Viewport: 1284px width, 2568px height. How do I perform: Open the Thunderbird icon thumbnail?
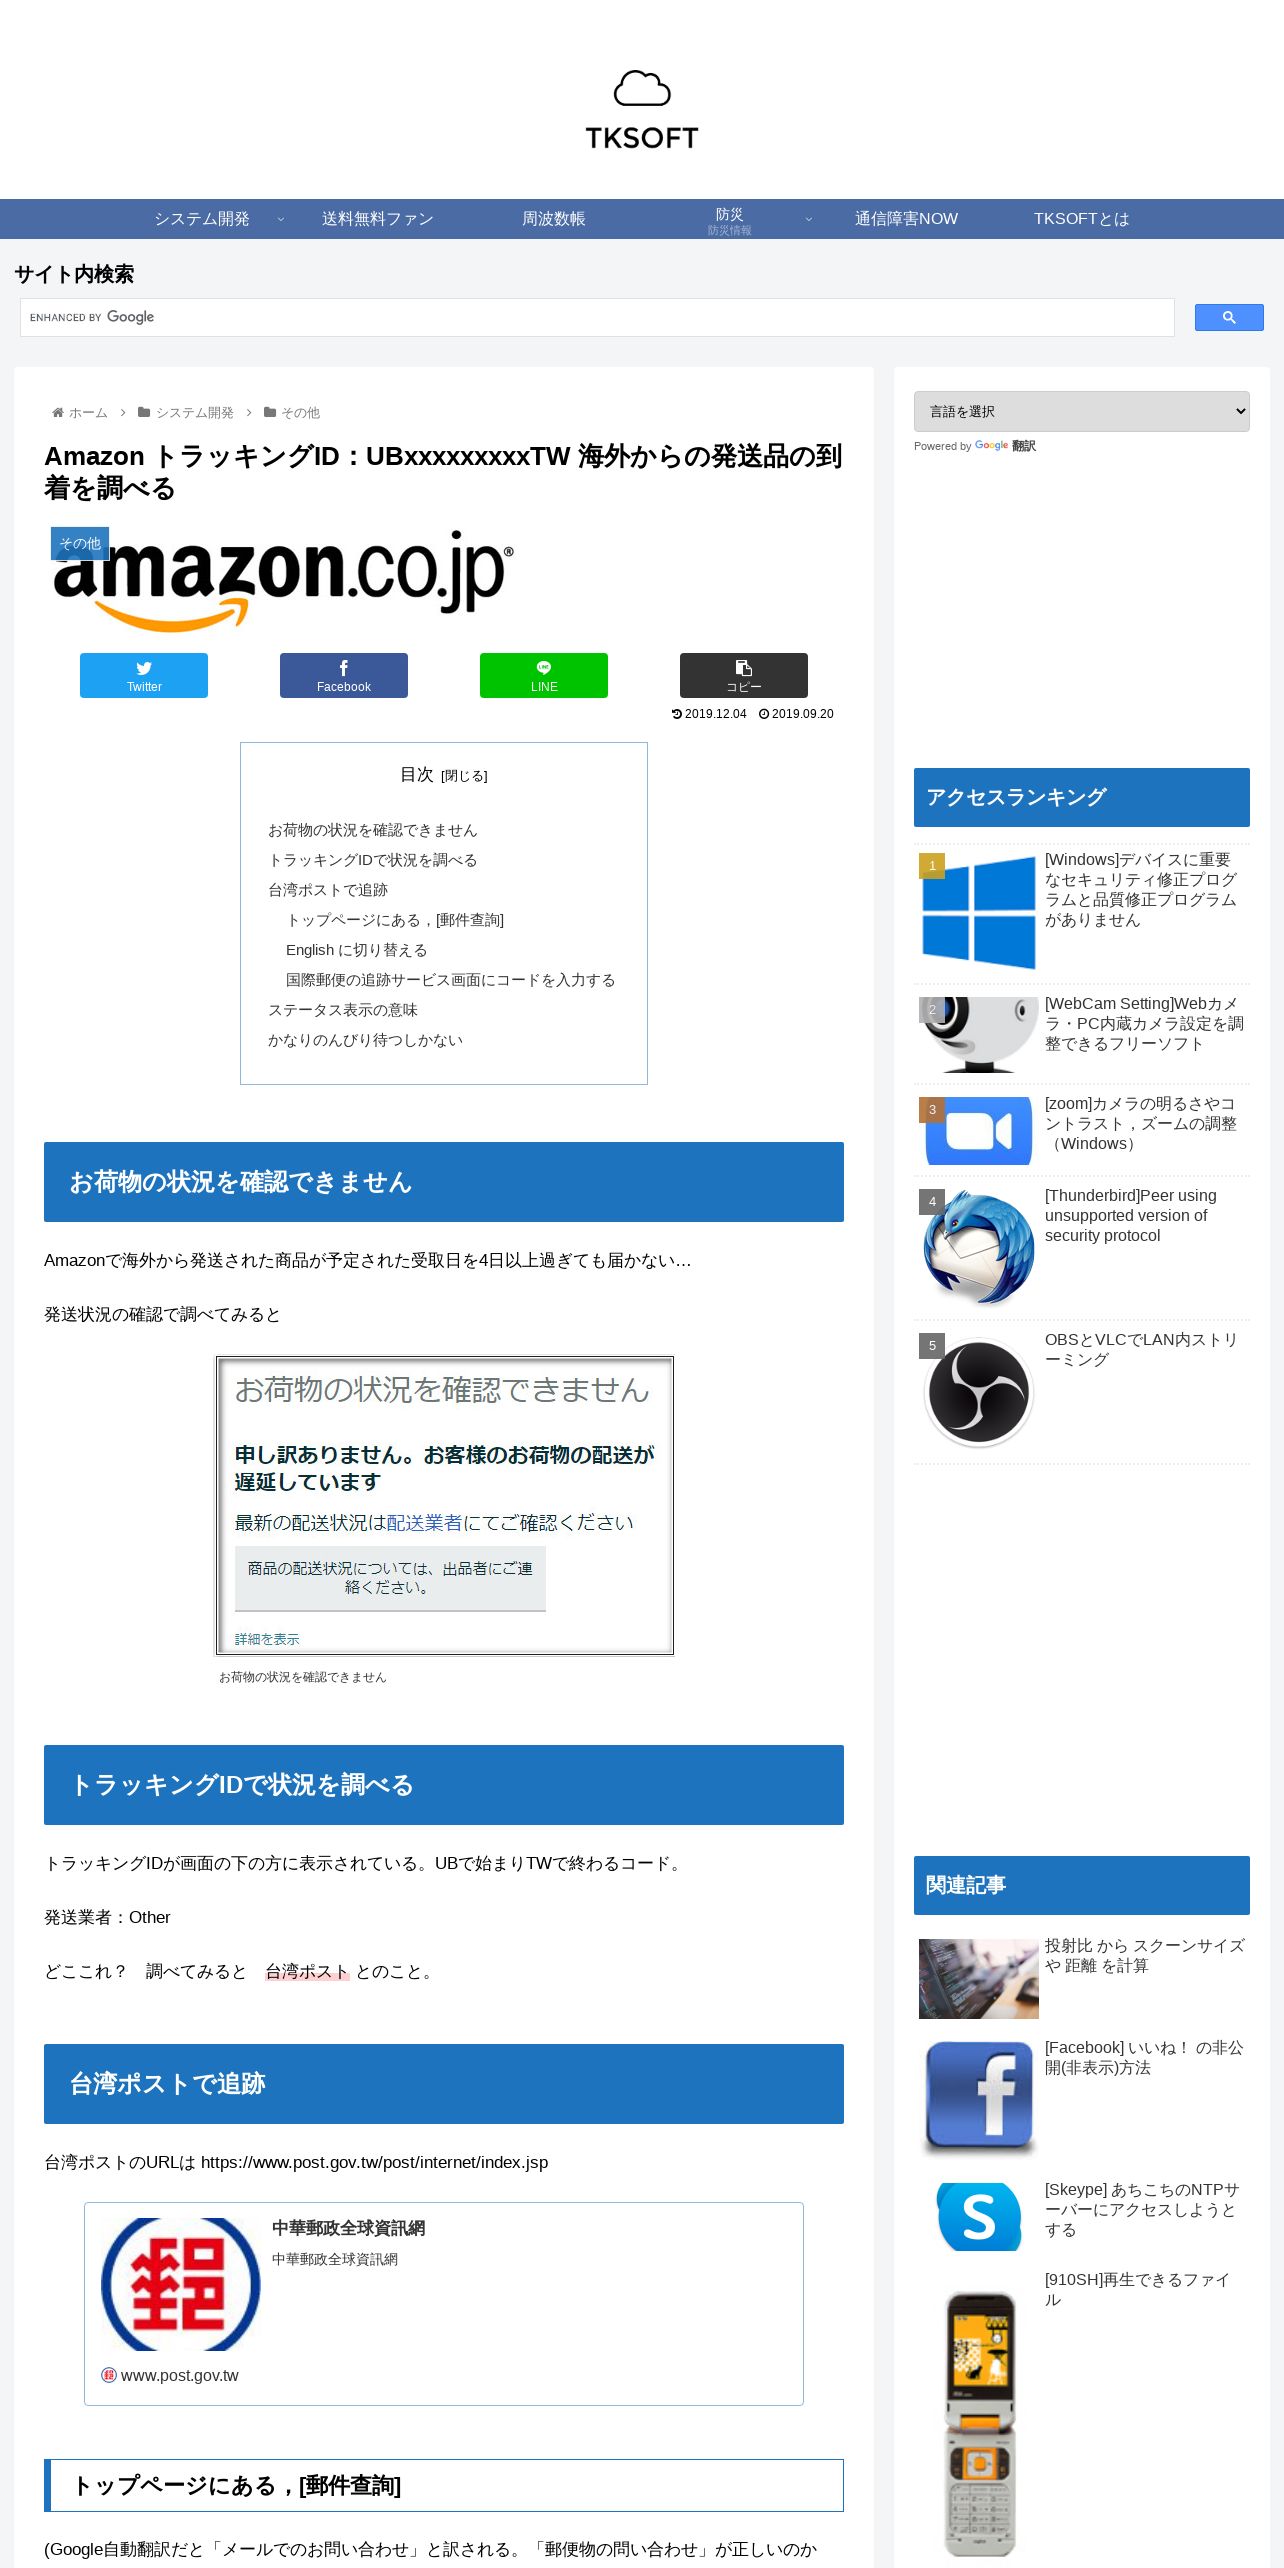tap(978, 1248)
